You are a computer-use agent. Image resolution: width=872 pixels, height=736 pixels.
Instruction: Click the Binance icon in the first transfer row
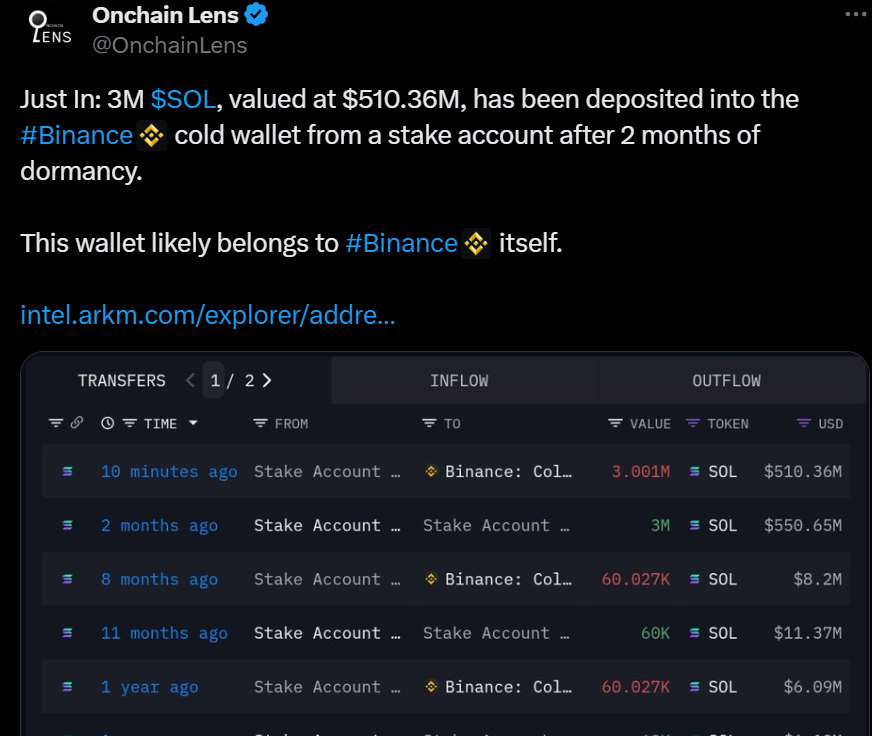click(x=430, y=471)
